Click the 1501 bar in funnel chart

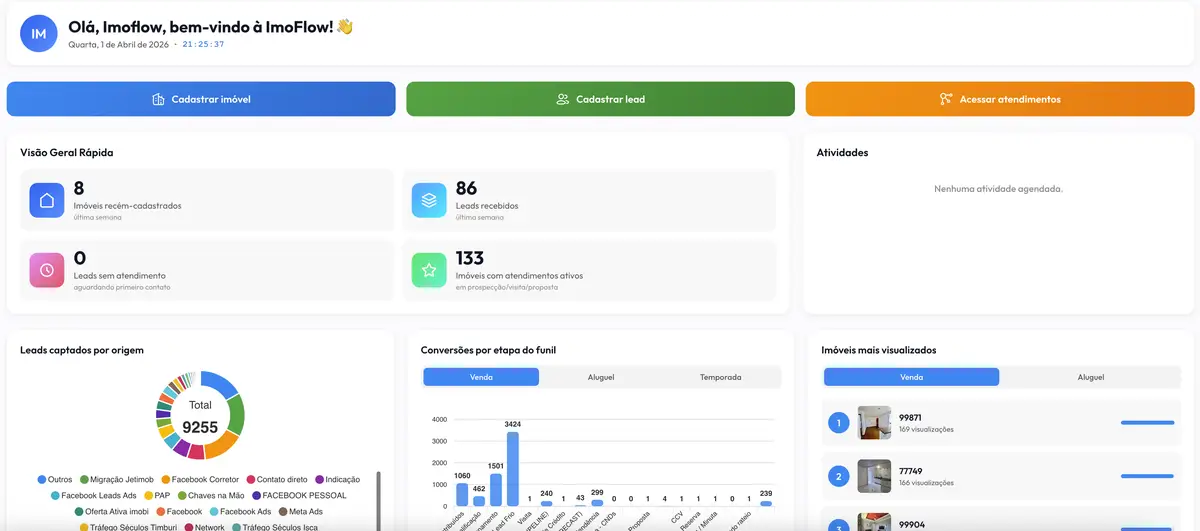(x=496, y=490)
